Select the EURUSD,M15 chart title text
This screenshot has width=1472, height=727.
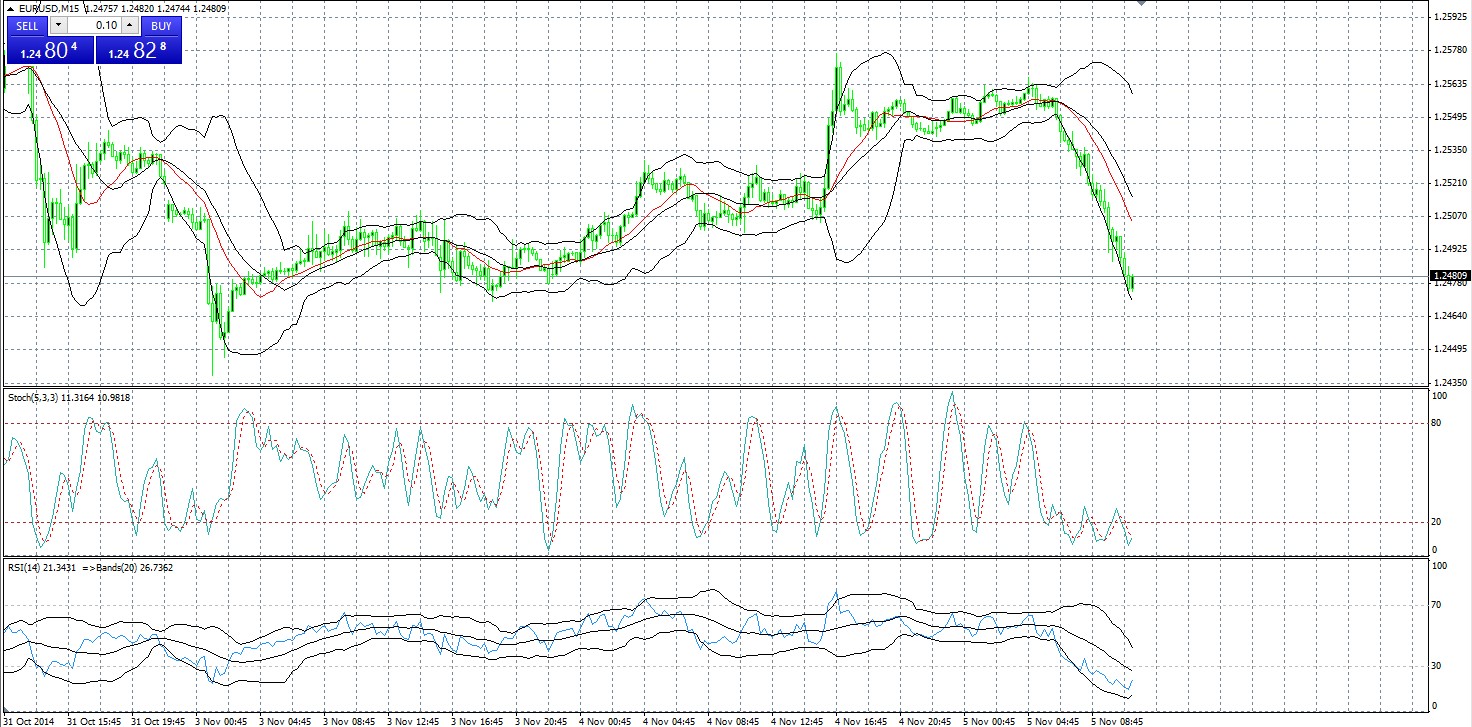click(49, 9)
